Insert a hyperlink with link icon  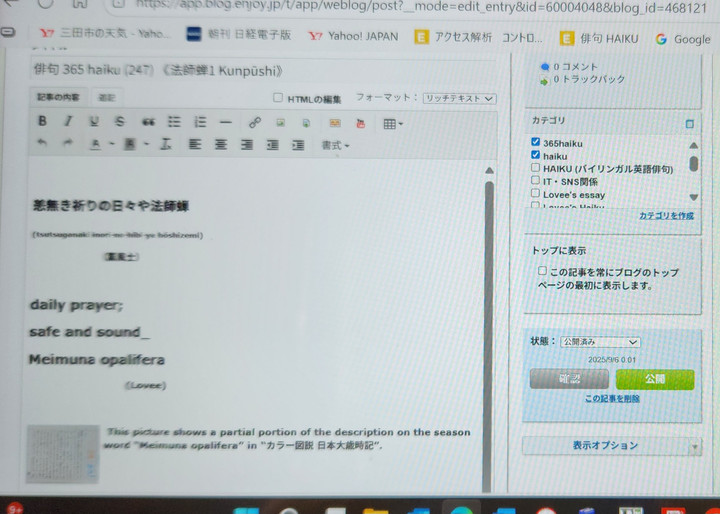[x=254, y=123]
